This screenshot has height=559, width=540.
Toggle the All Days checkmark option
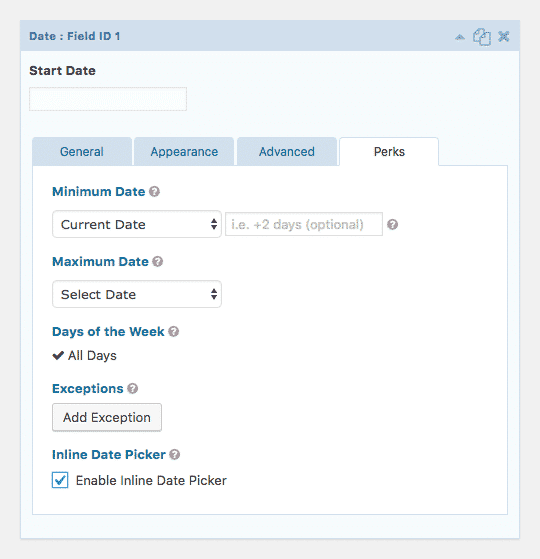click(84, 356)
